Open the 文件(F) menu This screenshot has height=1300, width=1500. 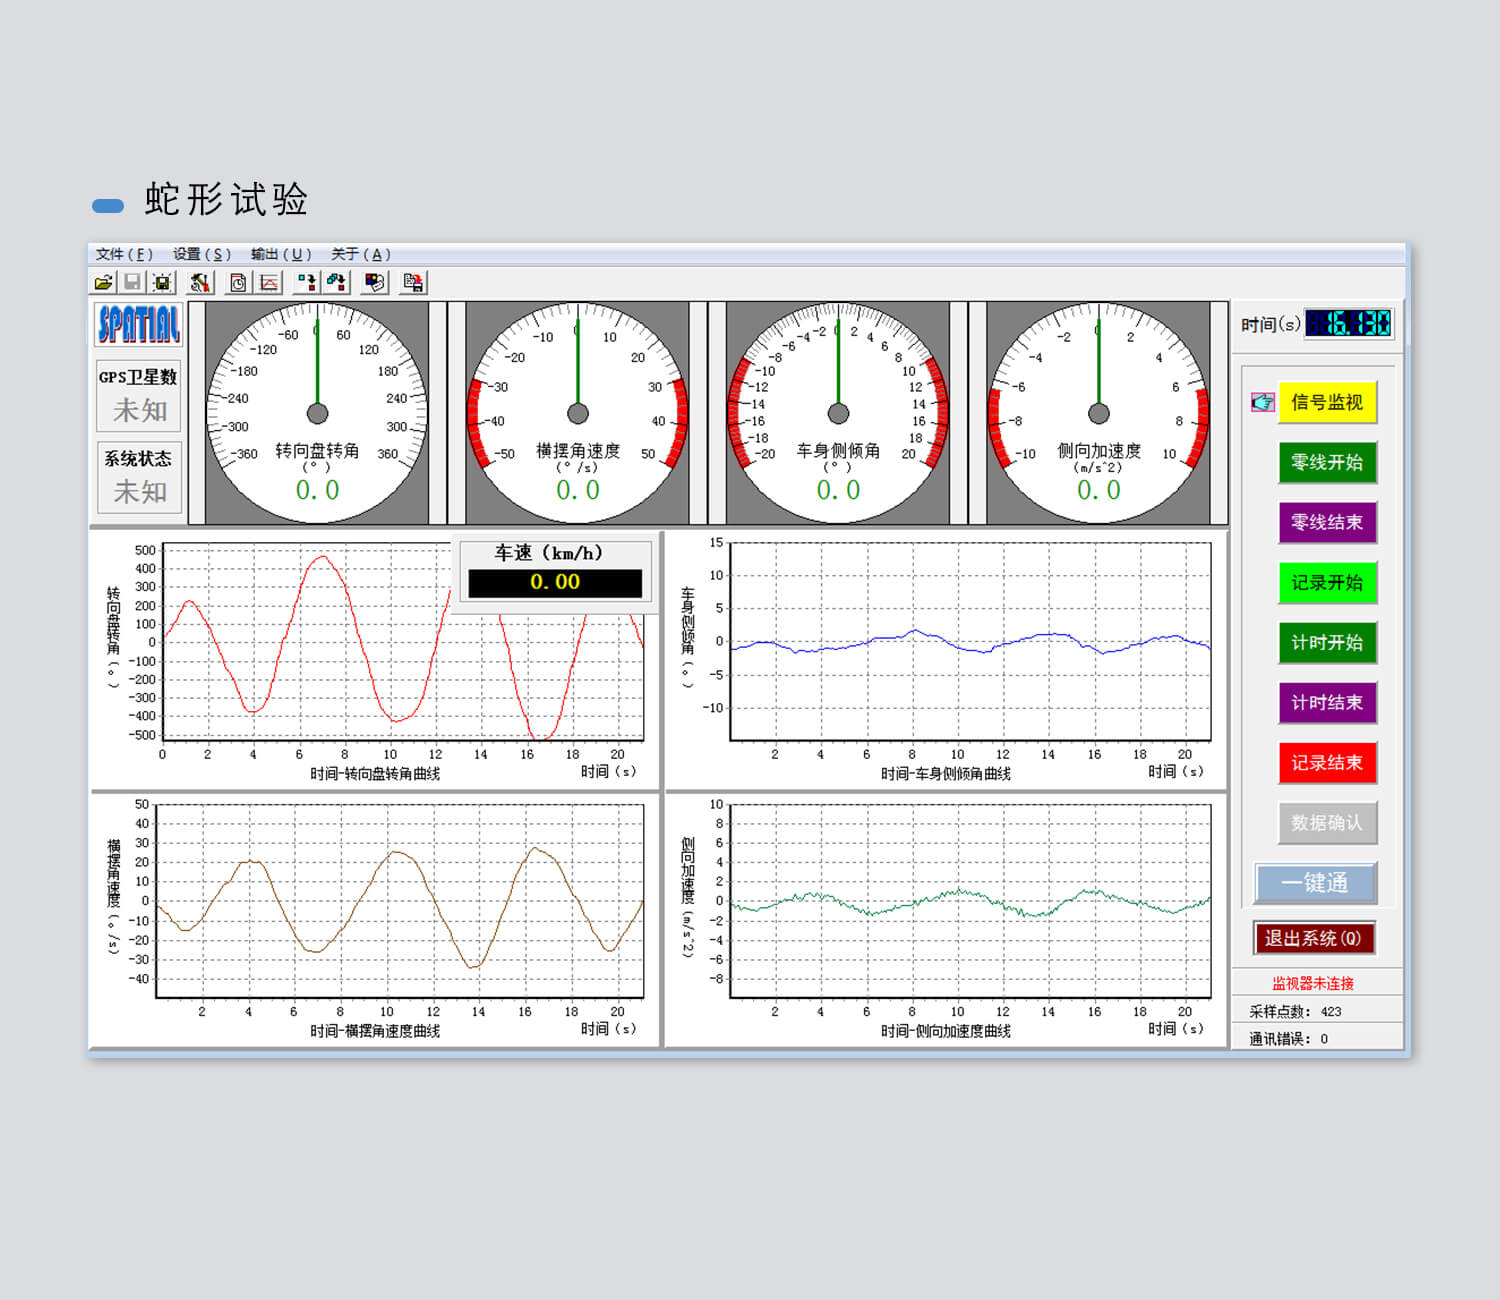(x=124, y=254)
